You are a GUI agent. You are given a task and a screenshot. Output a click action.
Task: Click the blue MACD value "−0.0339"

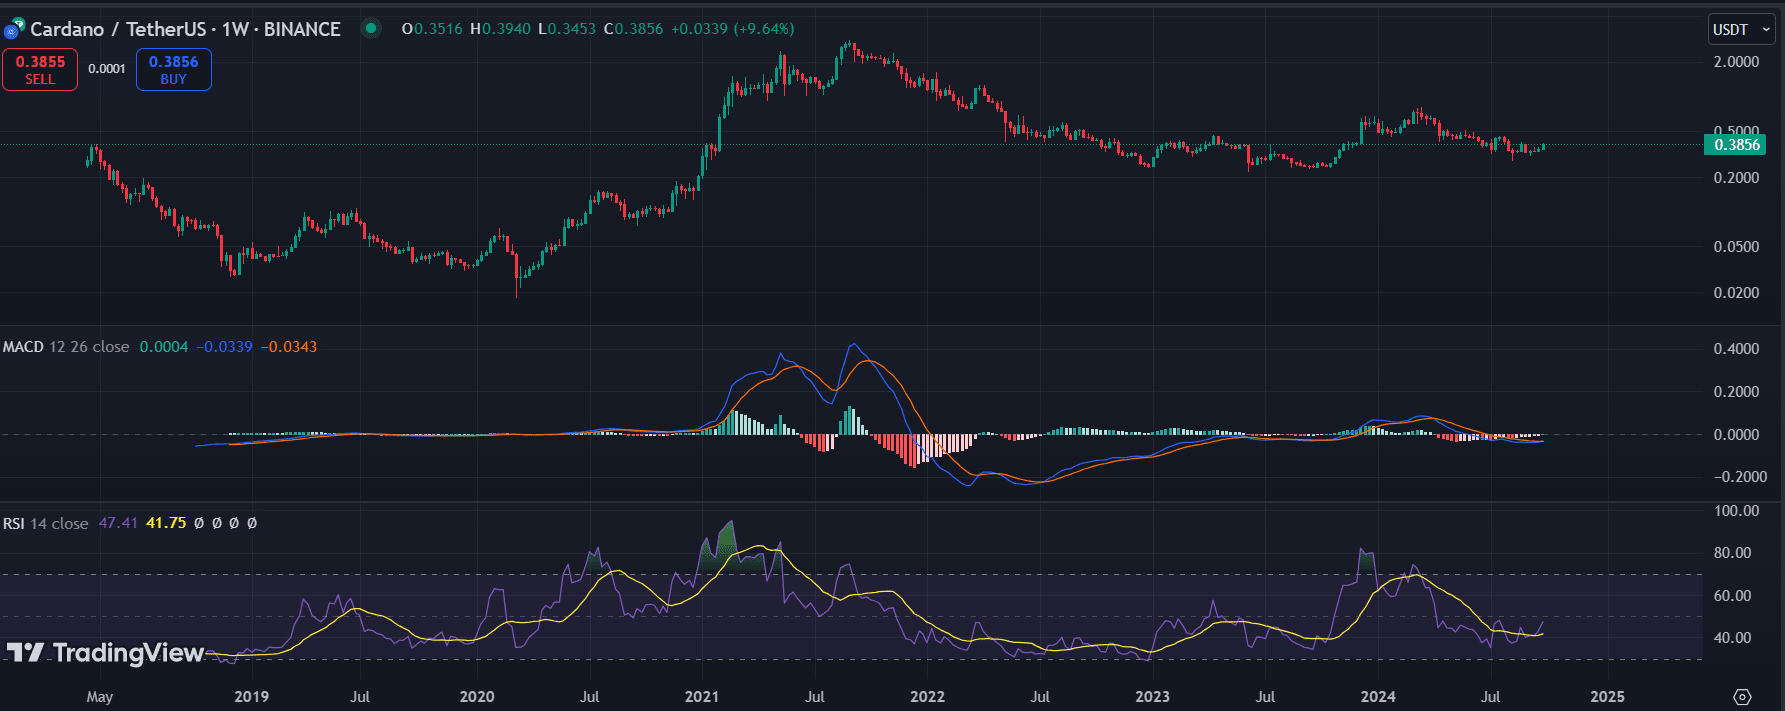coord(224,347)
